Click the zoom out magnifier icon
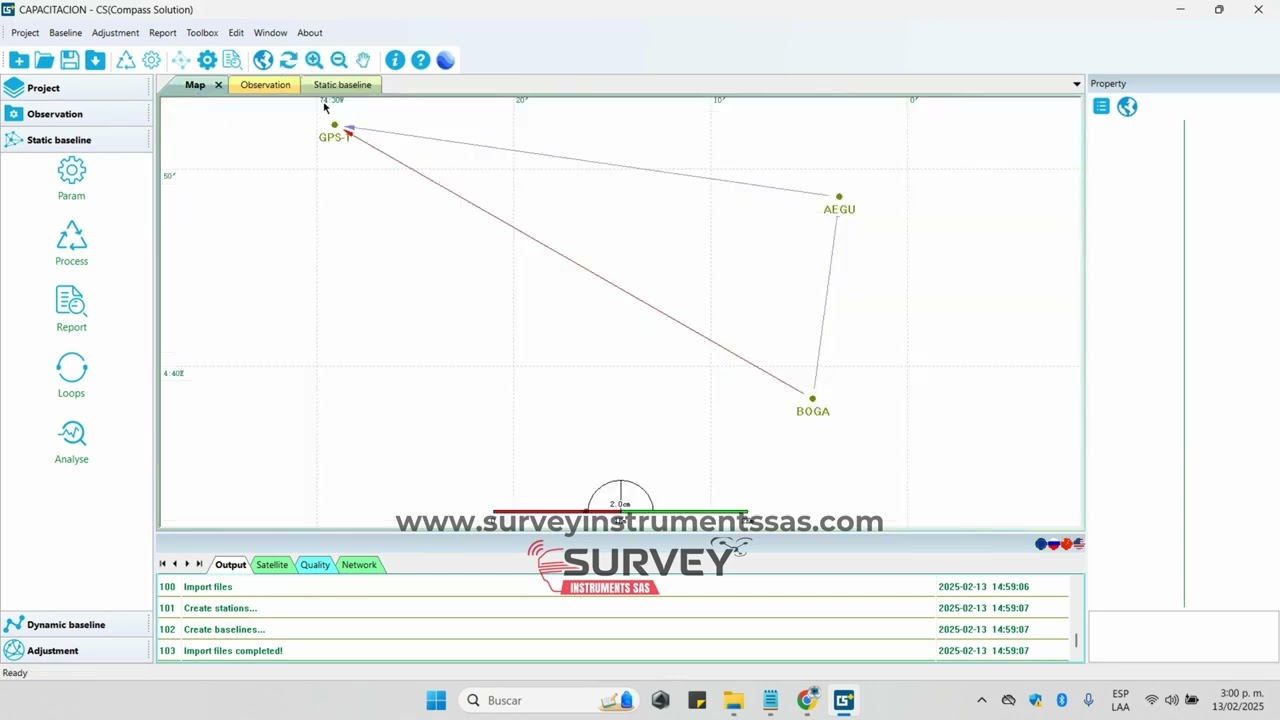Screen dimensions: 1280x720 coord(339,60)
